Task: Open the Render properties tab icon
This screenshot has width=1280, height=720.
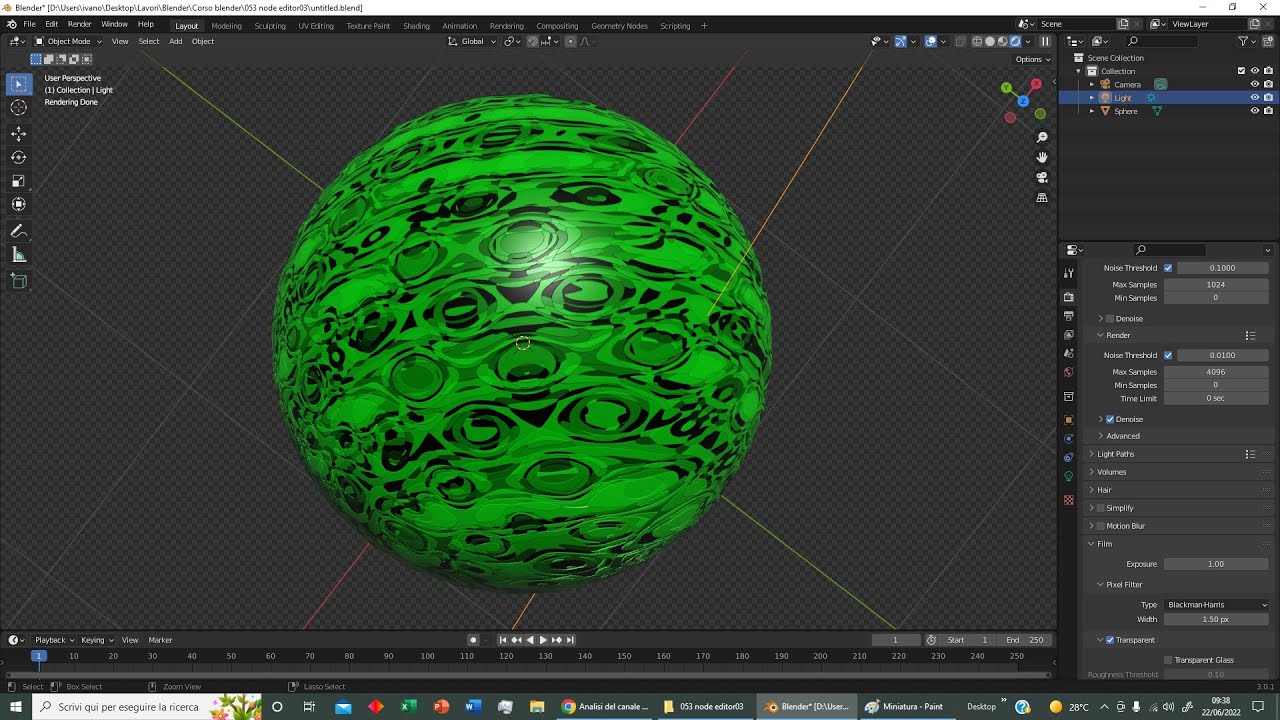Action: (x=1069, y=296)
